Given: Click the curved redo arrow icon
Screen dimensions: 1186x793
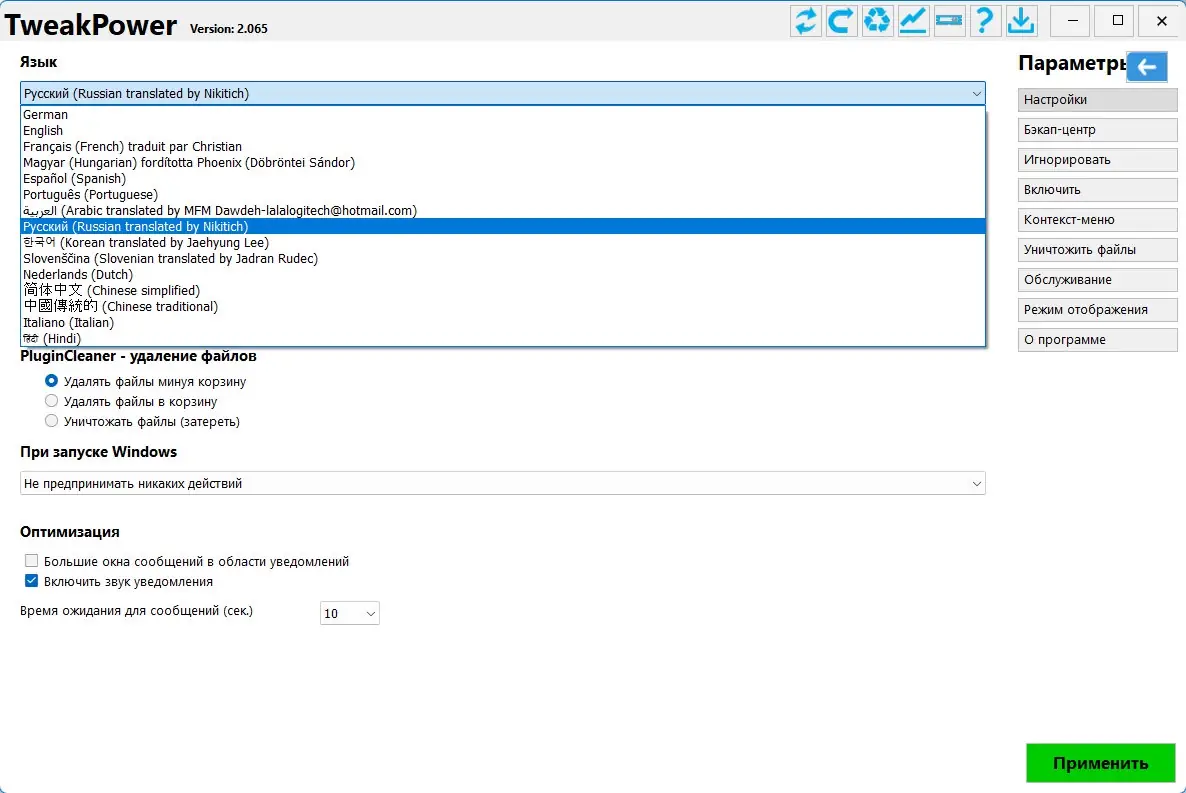Looking at the screenshot, I should [x=841, y=20].
